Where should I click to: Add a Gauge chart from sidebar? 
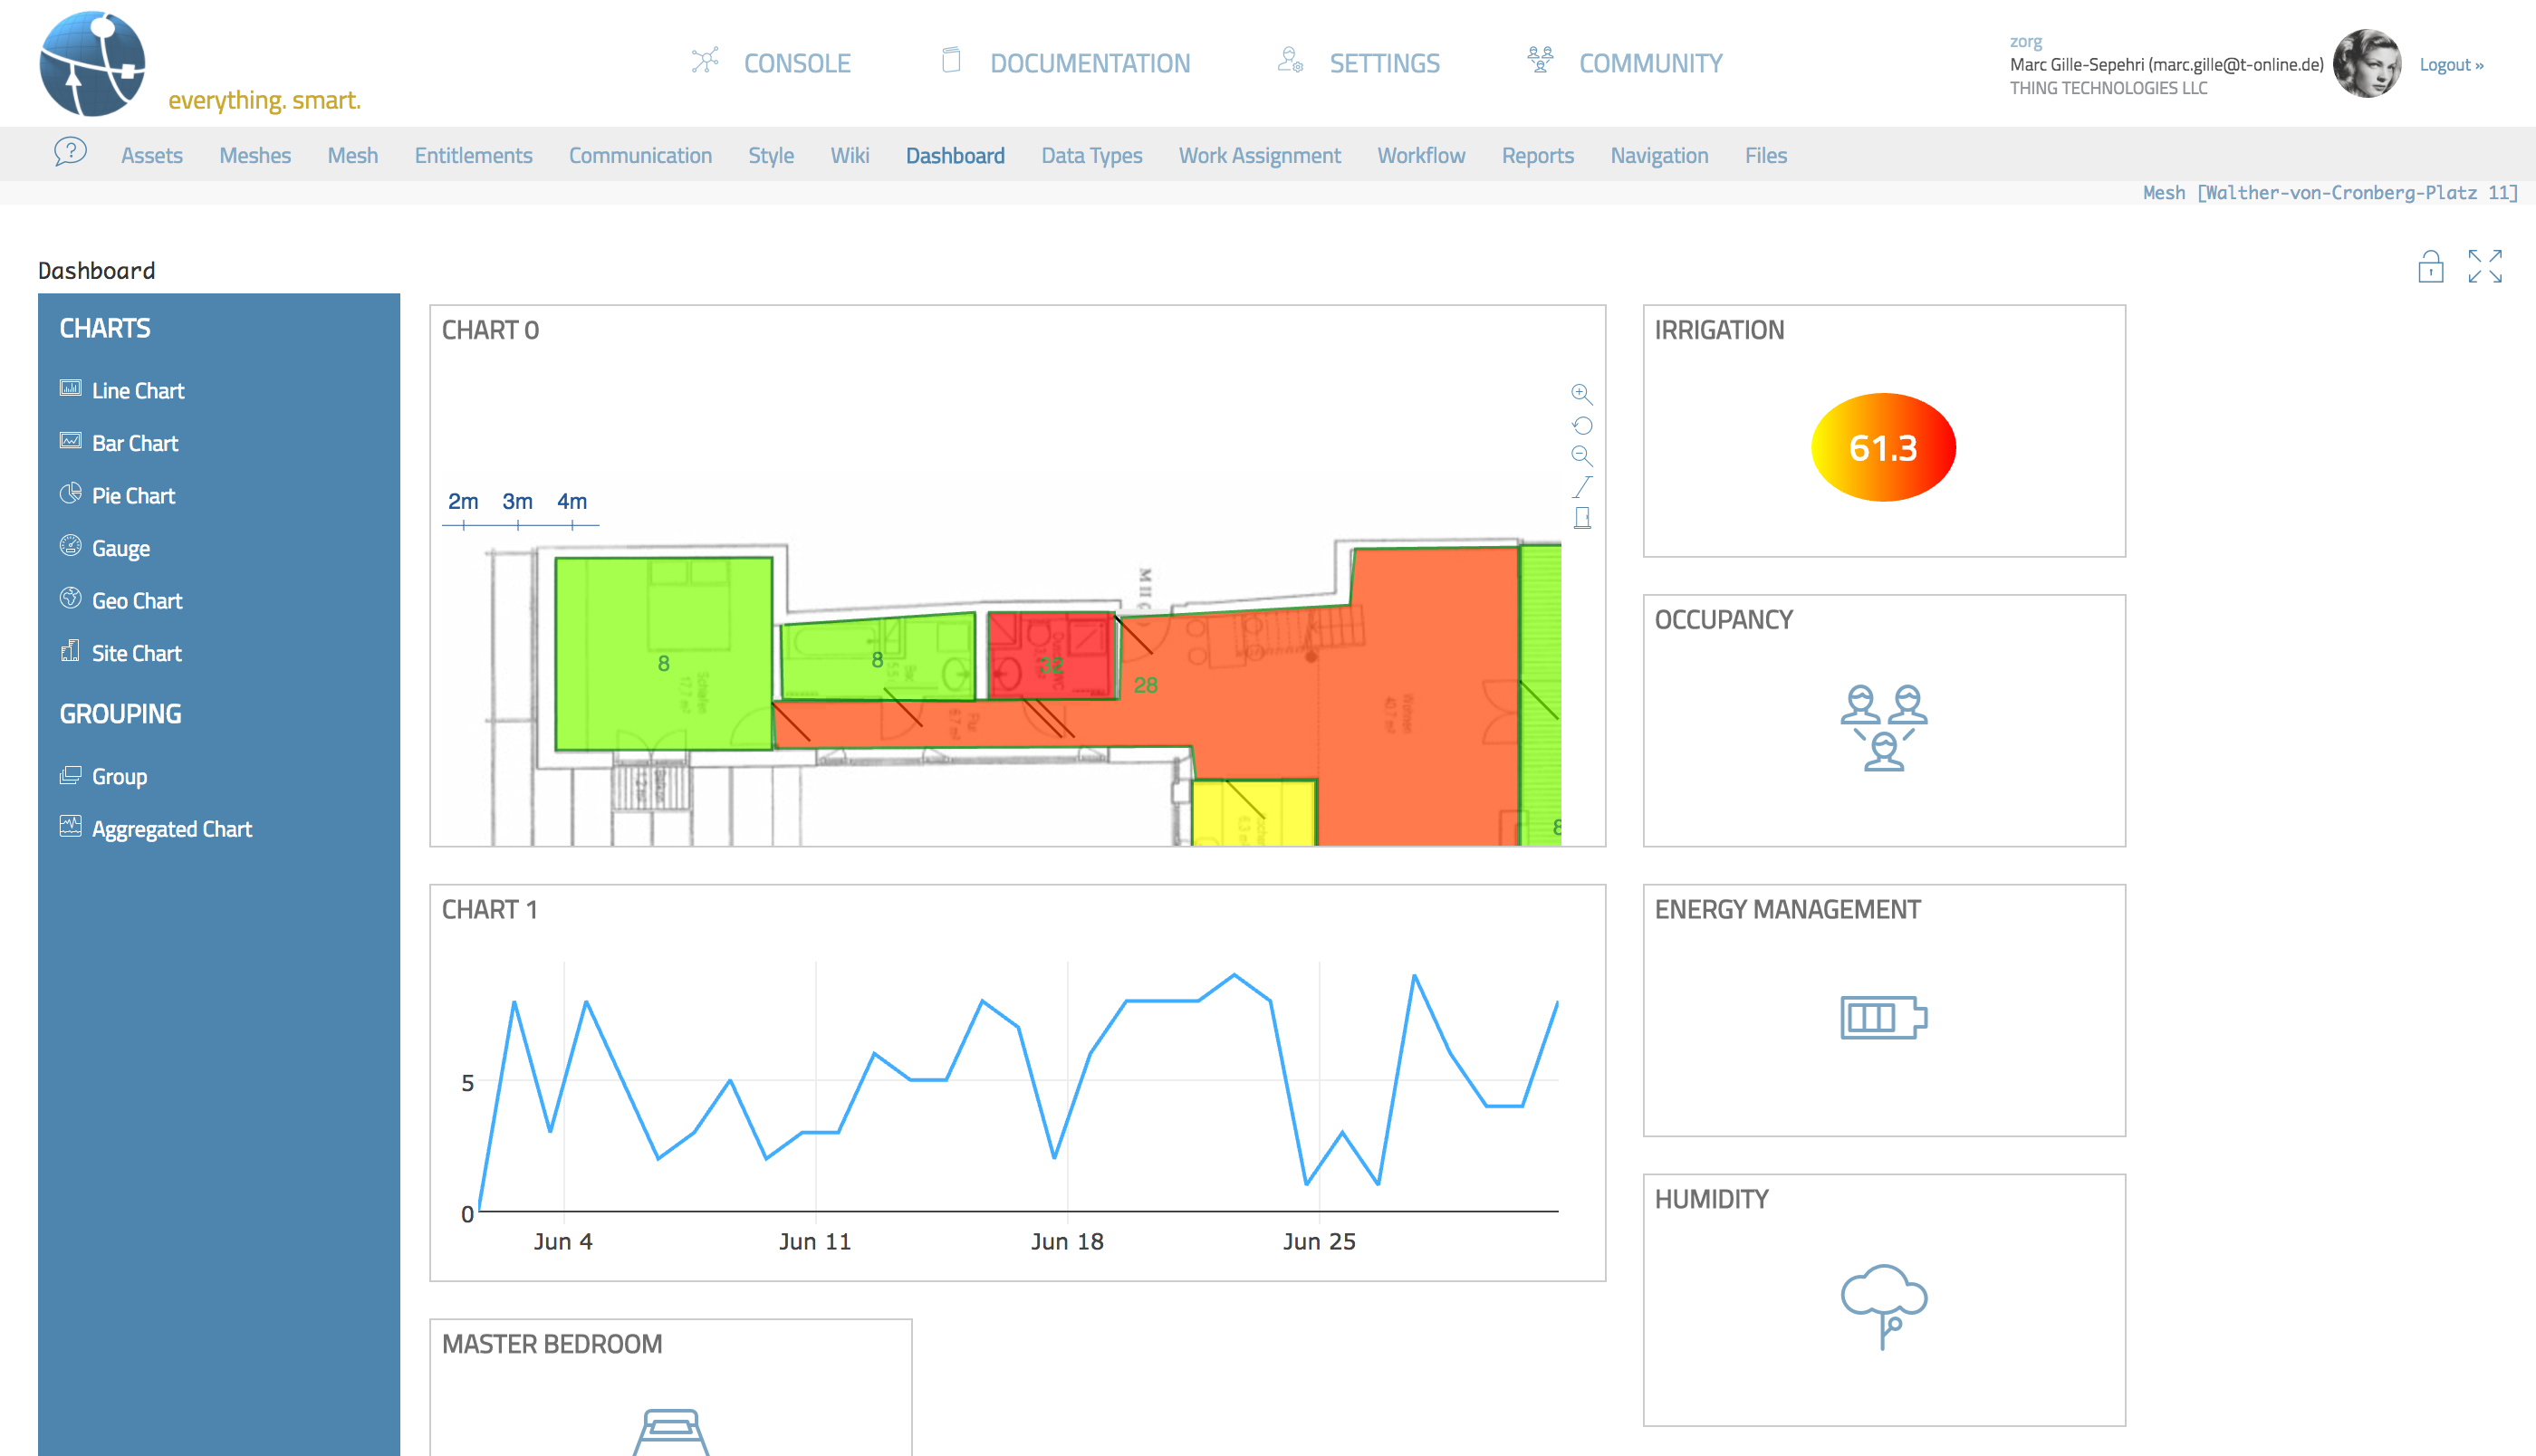[x=120, y=548]
